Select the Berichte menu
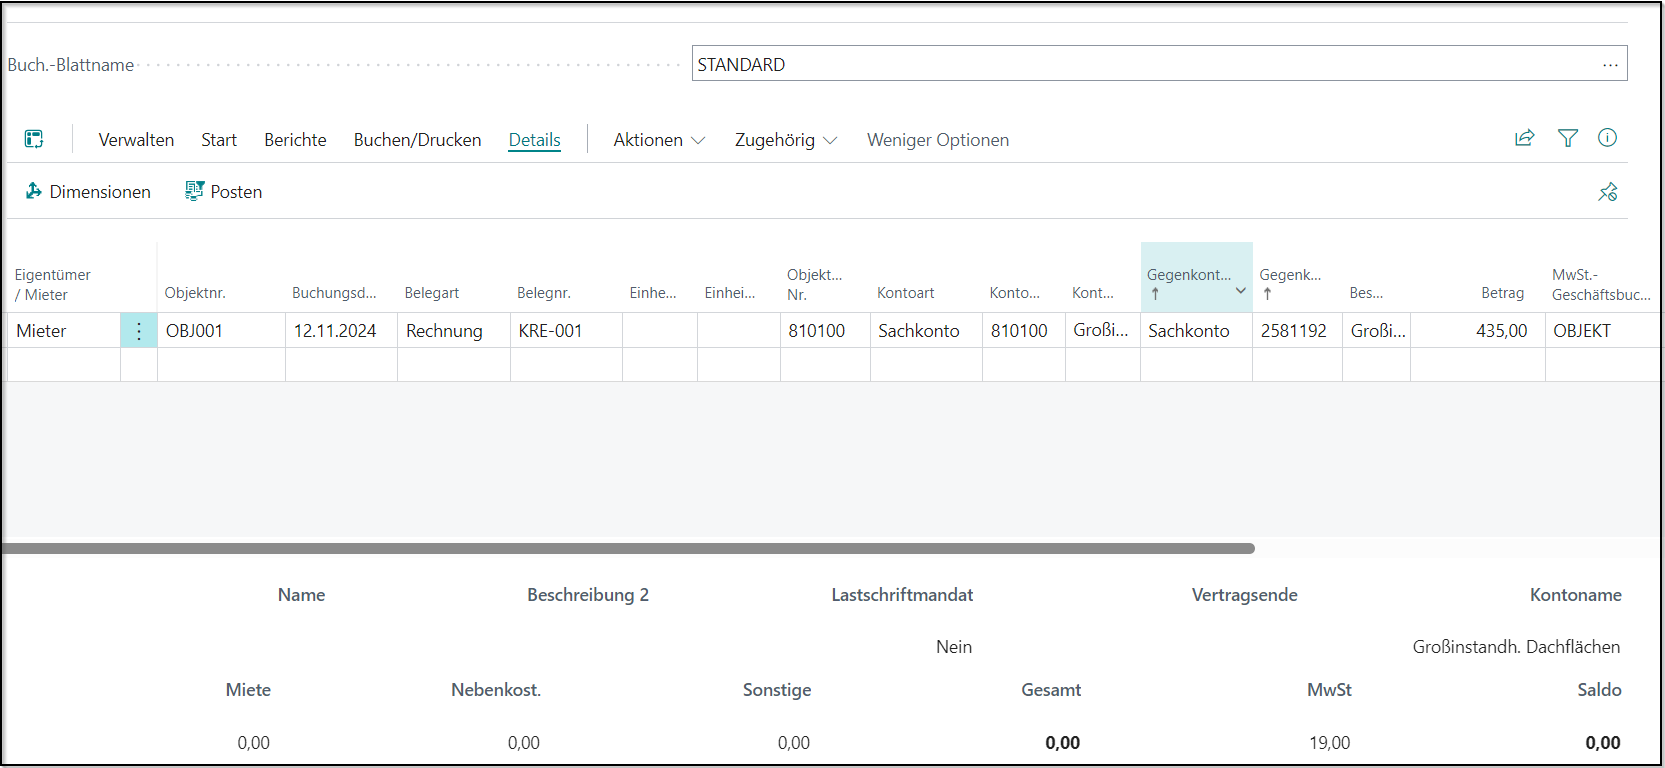The image size is (1665, 768). tap(295, 140)
